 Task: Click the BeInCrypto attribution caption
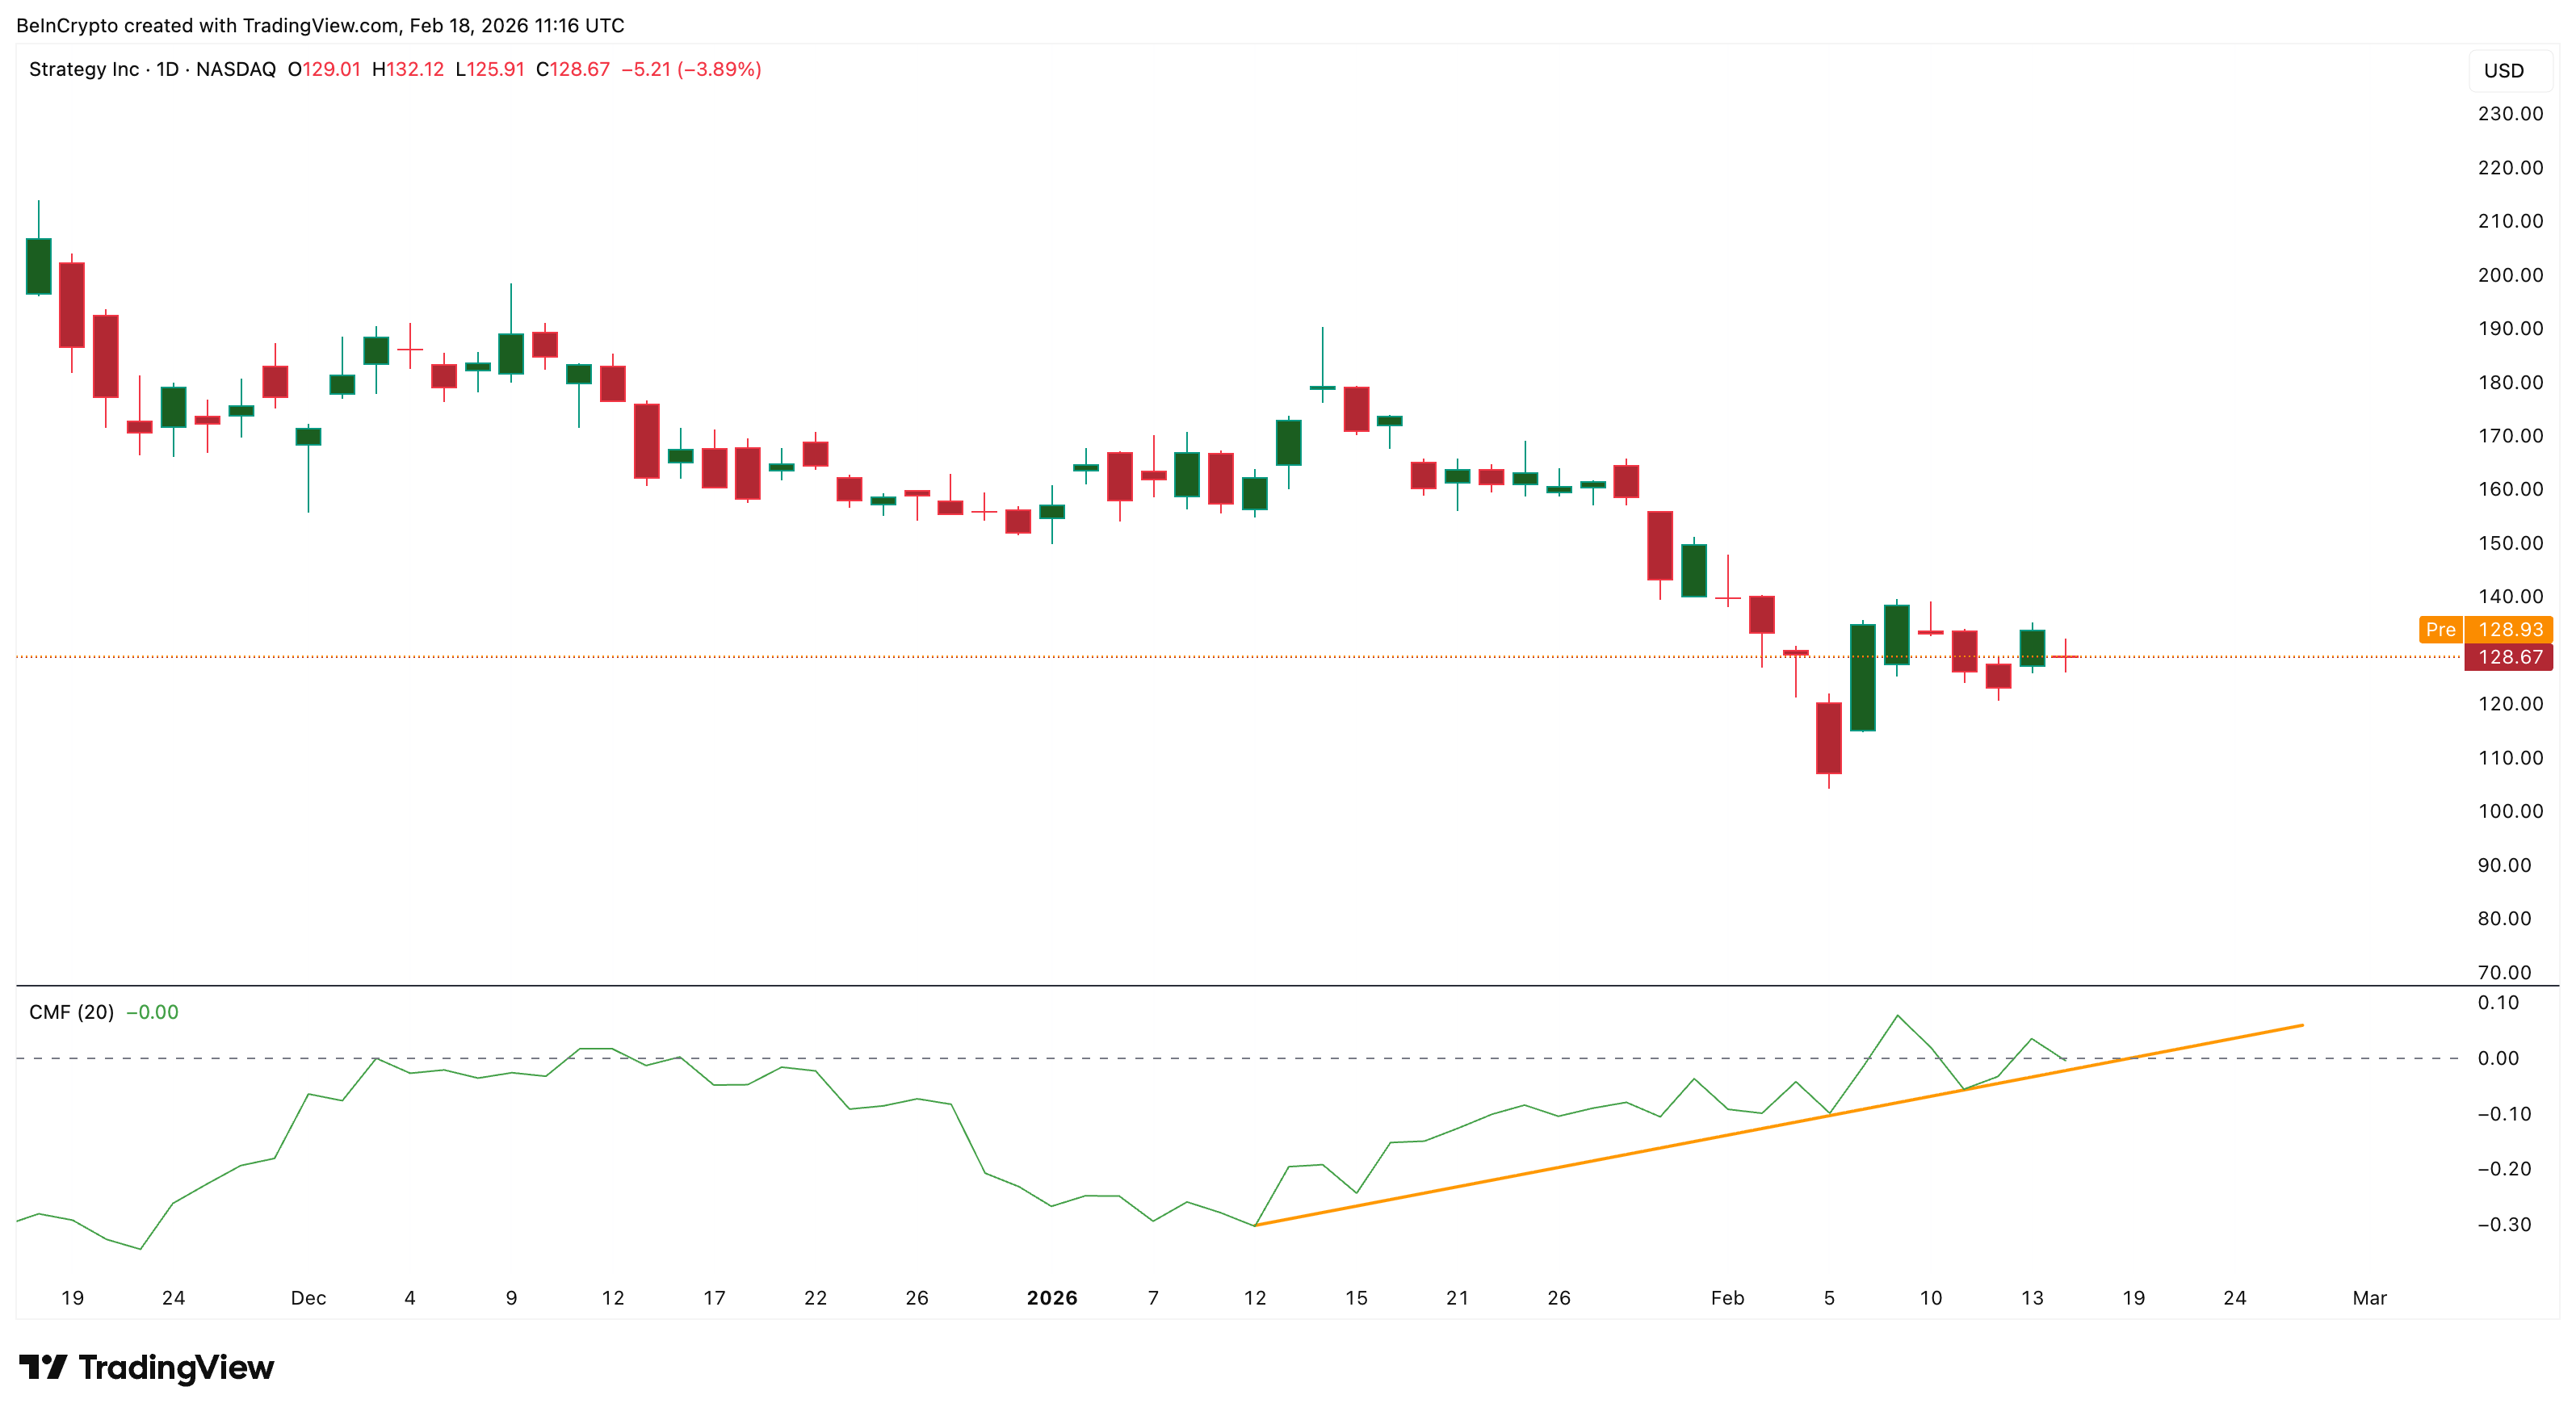320,25
